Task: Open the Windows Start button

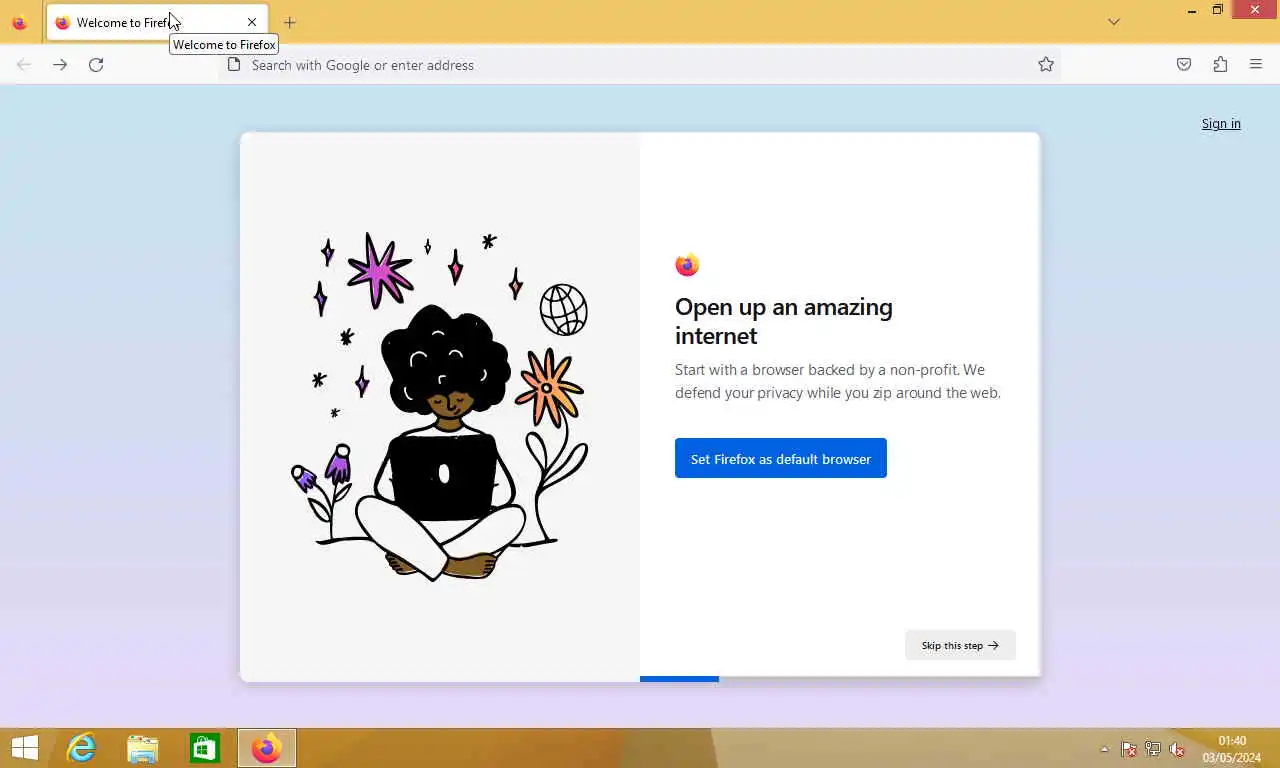Action: 24,748
